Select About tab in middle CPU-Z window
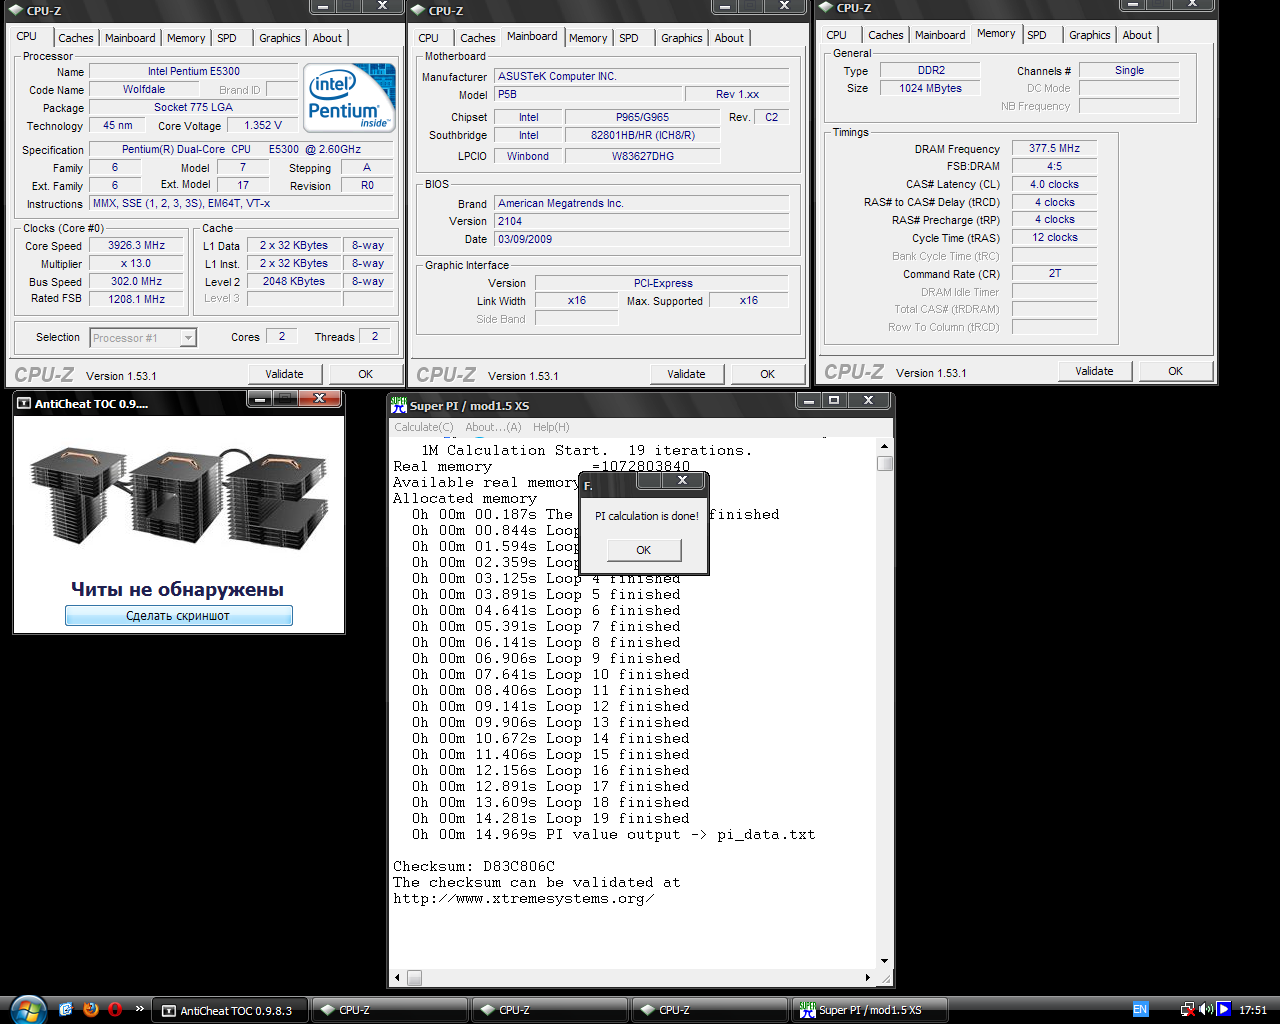Viewport: 1280px width, 1024px height. [729, 38]
